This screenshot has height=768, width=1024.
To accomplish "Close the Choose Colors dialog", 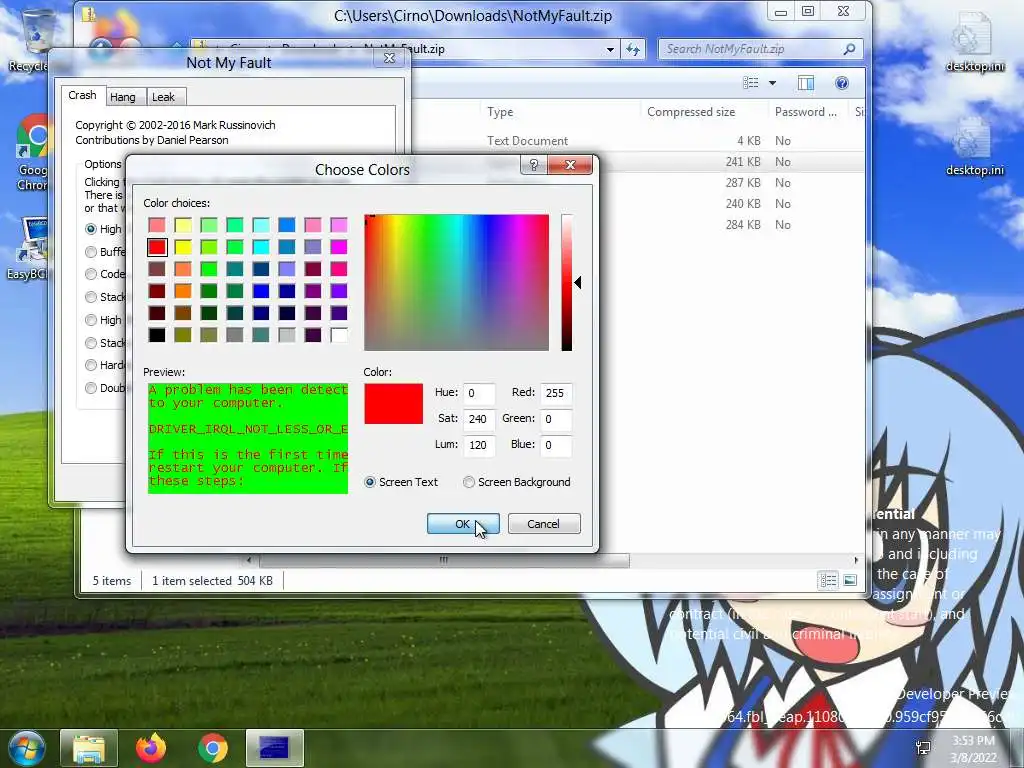I will [x=570, y=165].
